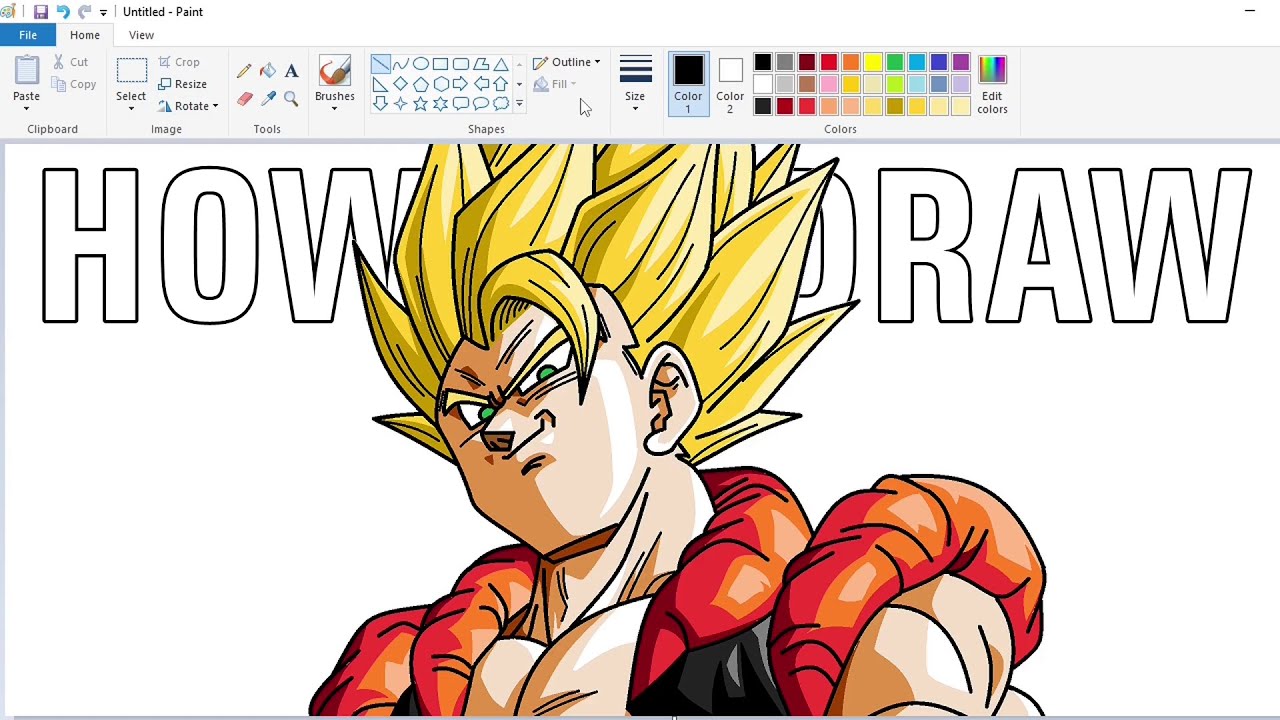Choose the Pentagon shape
The image size is (1280, 720).
420,84
